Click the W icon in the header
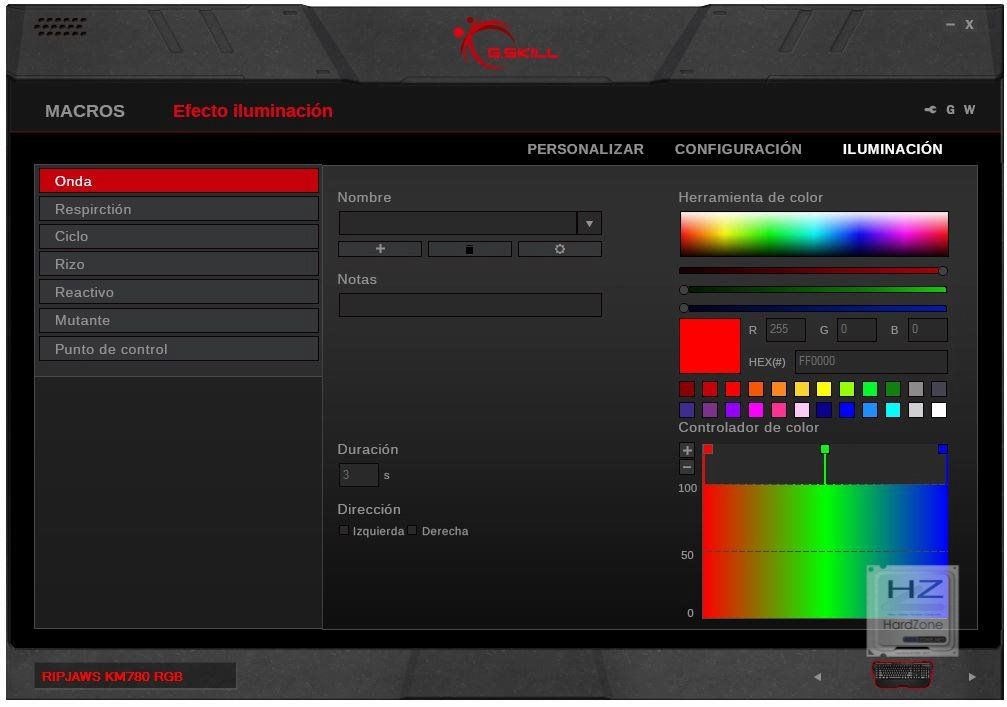 (x=969, y=110)
